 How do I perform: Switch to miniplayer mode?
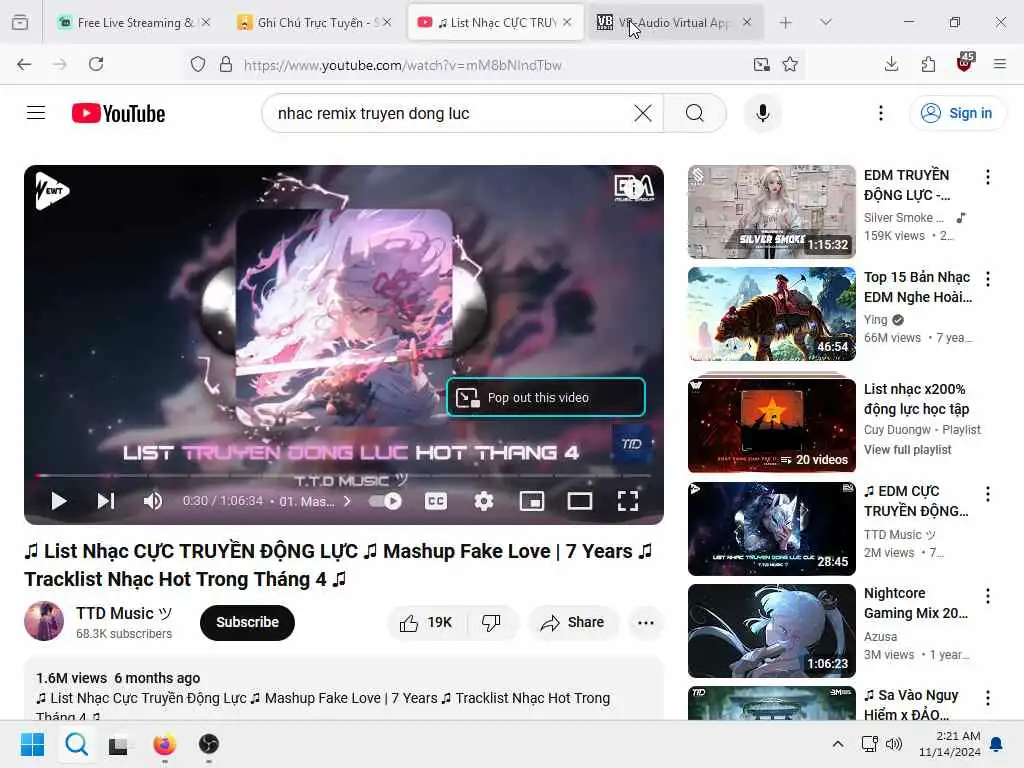tap(532, 501)
